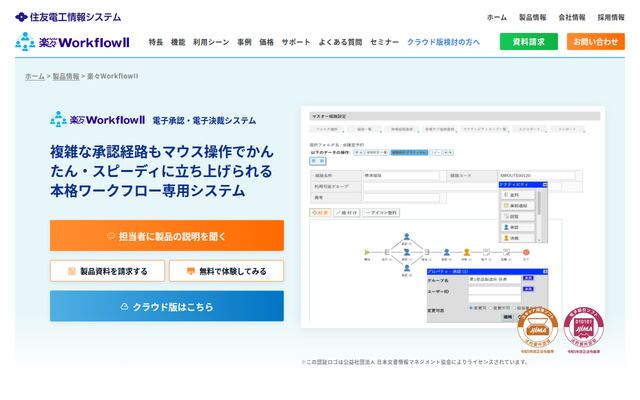Click the chat bubble icon on orange button
This screenshot has width=640, height=400.
click(x=111, y=236)
